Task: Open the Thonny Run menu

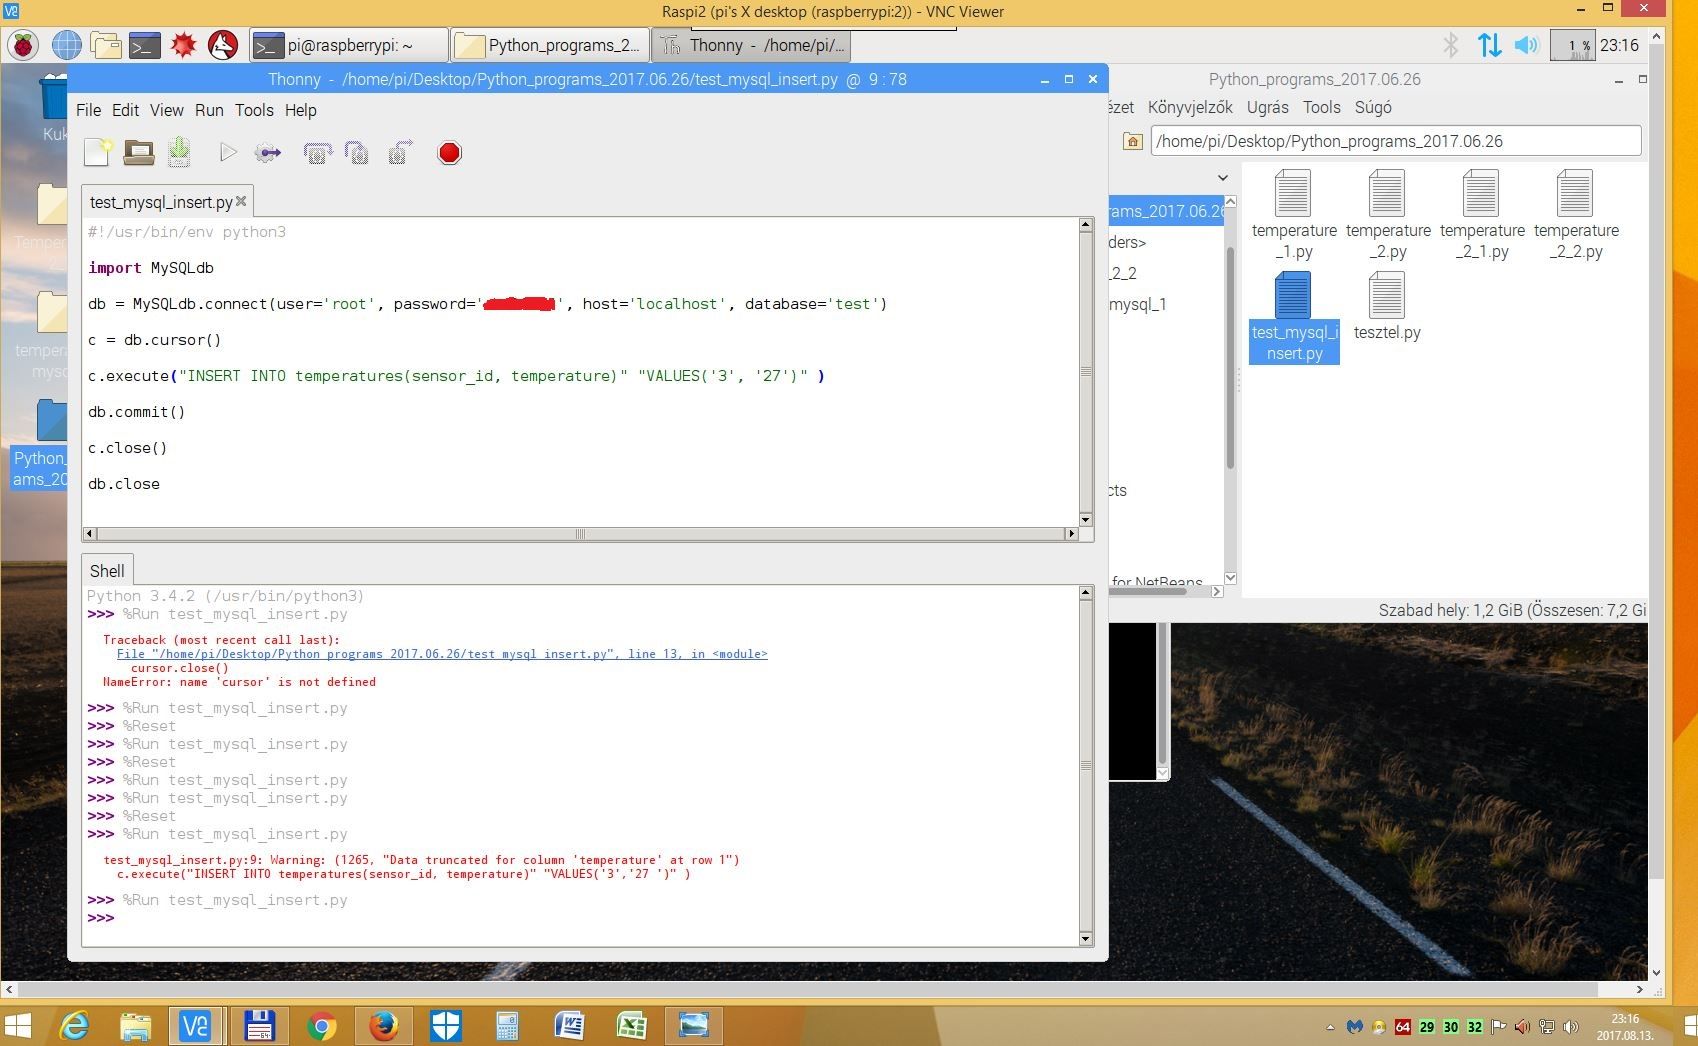Action: point(209,110)
